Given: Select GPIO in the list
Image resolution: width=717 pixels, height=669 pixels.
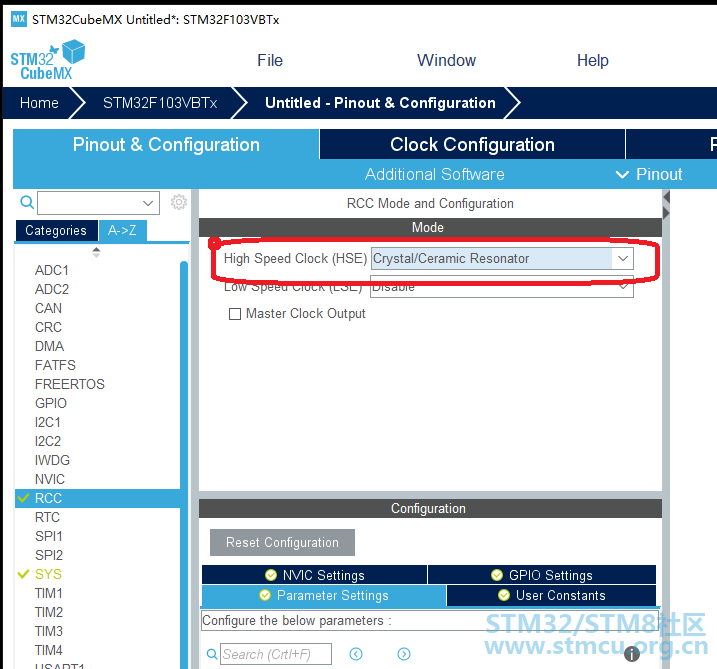Looking at the screenshot, I should [51, 403].
